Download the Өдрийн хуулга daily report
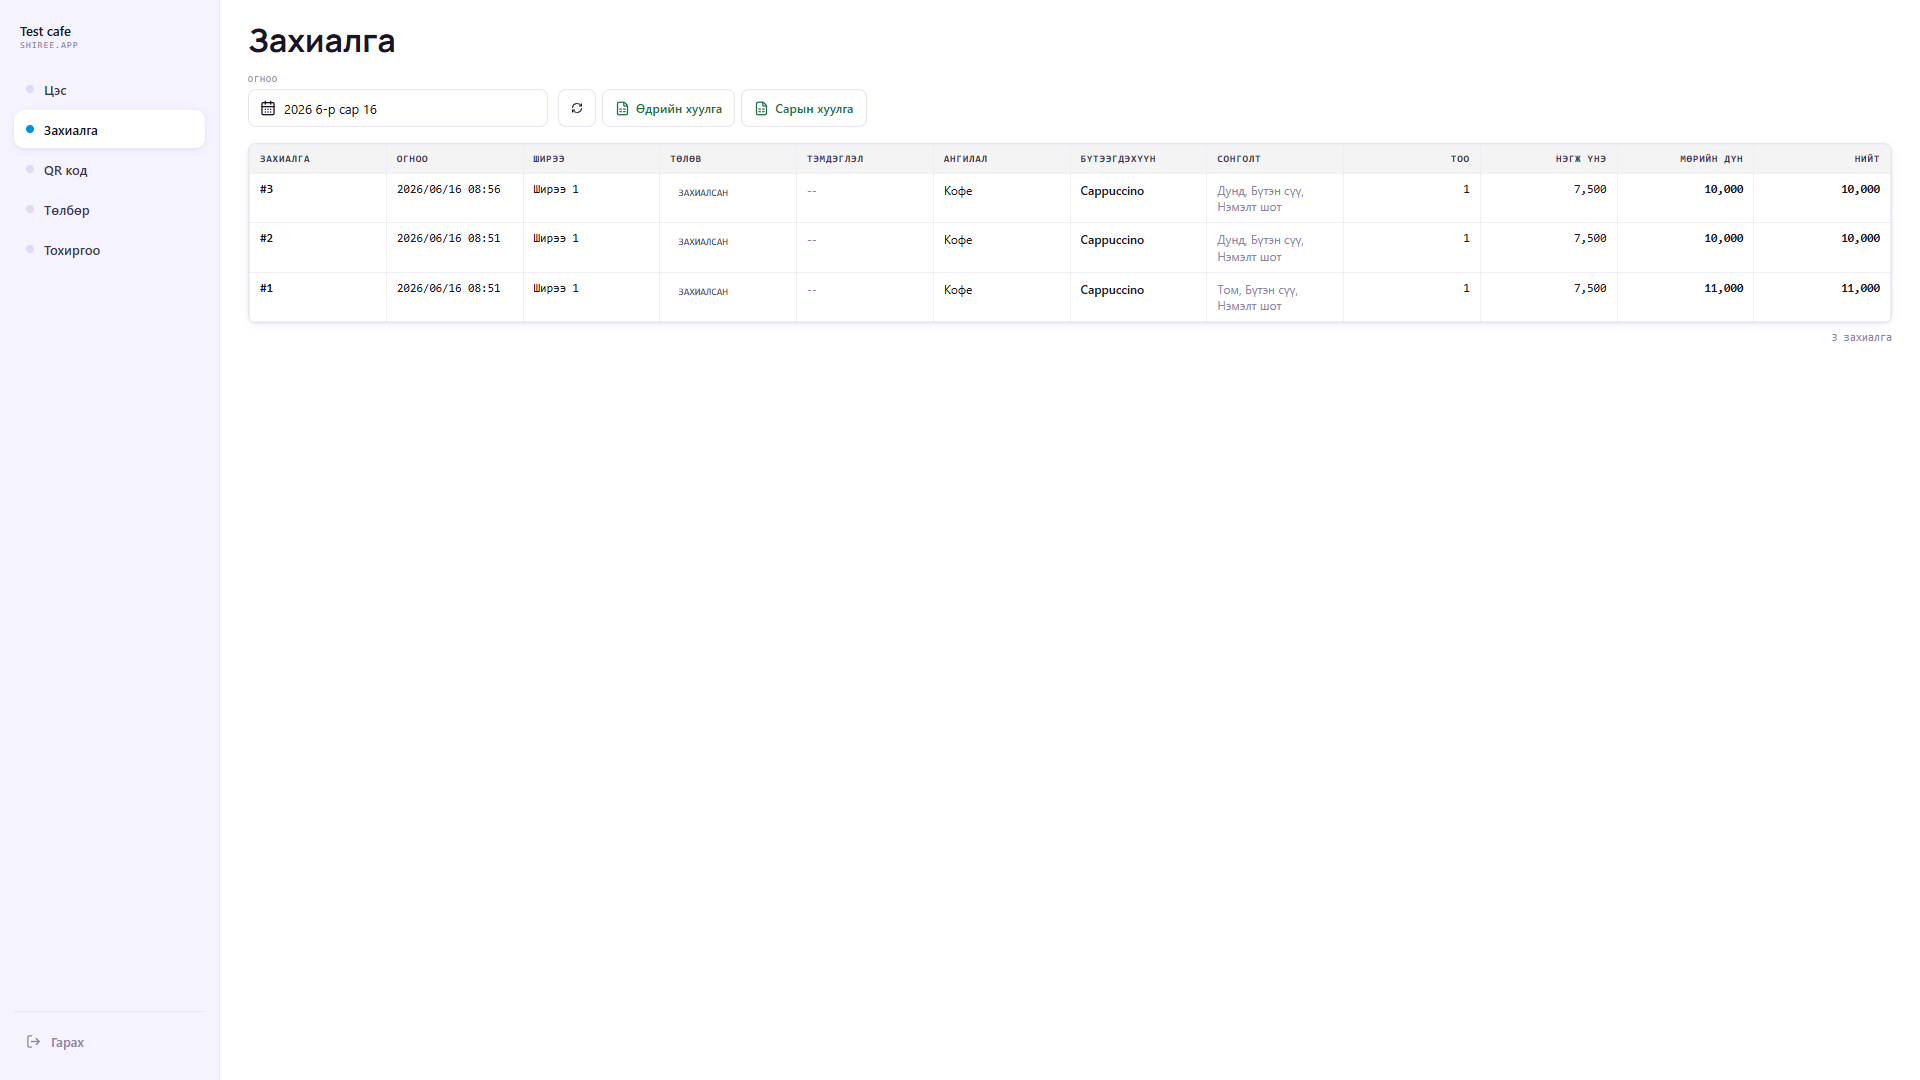The height and width of the screenshot is (1080, 1920). tap(668, 108)
